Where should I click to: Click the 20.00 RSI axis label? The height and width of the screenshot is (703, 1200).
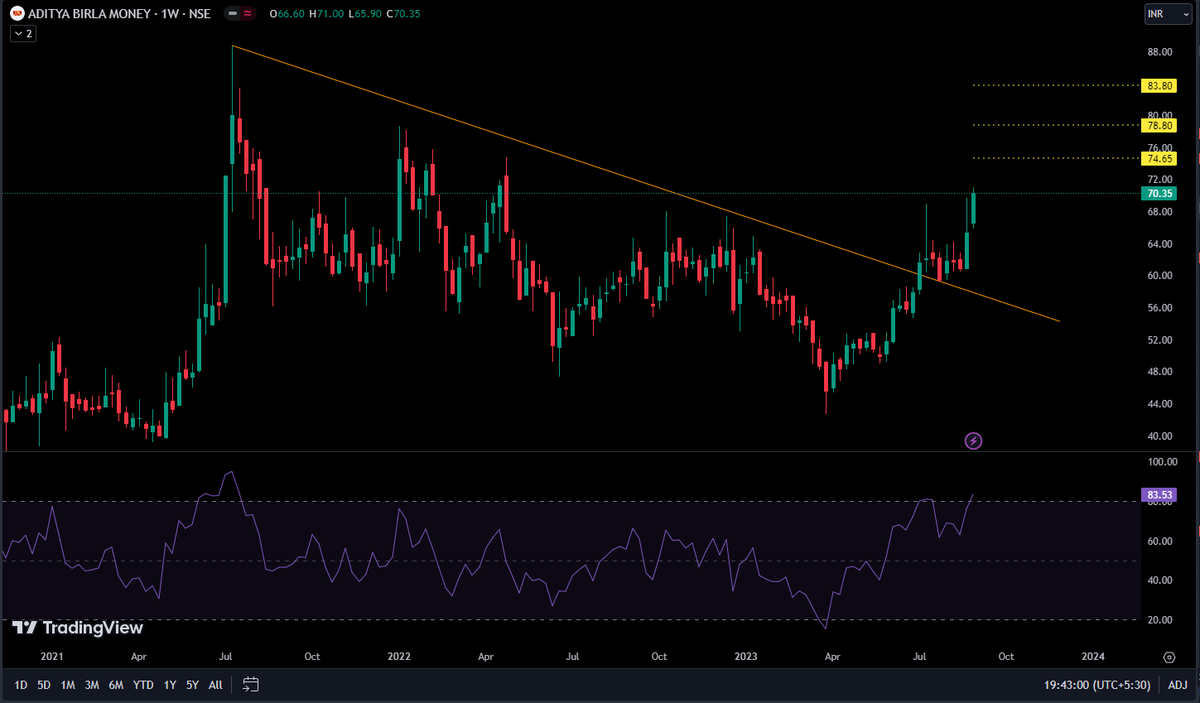pyautogui.click(x=1160, y=620)
